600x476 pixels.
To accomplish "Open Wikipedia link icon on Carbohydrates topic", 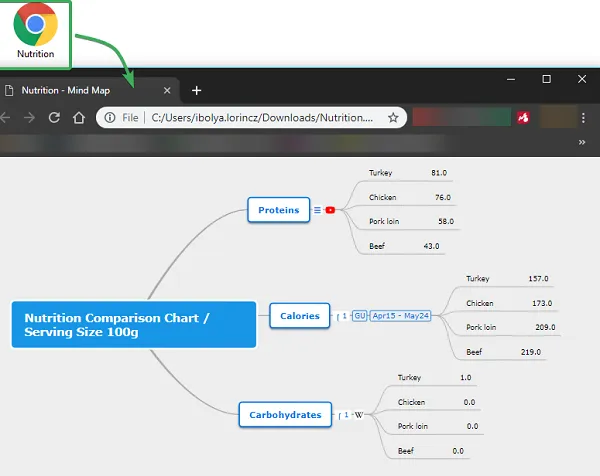I will coord(359,415).
